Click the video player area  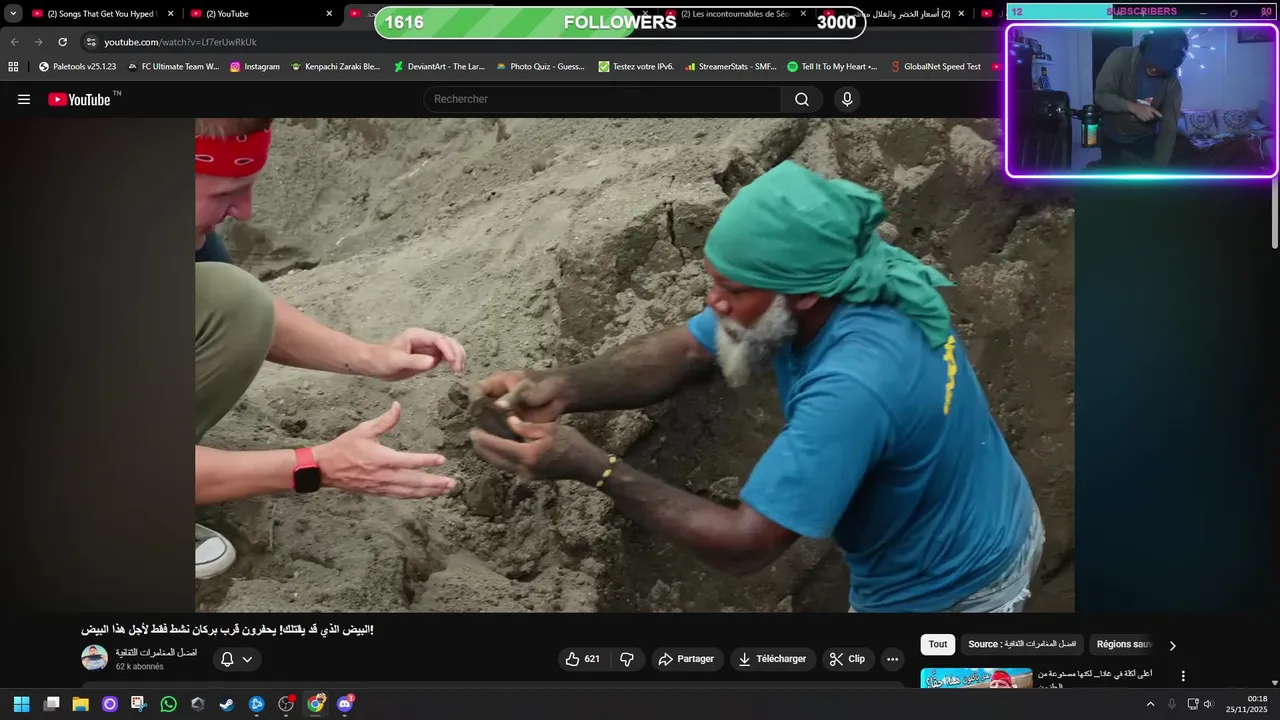[635, 365]
